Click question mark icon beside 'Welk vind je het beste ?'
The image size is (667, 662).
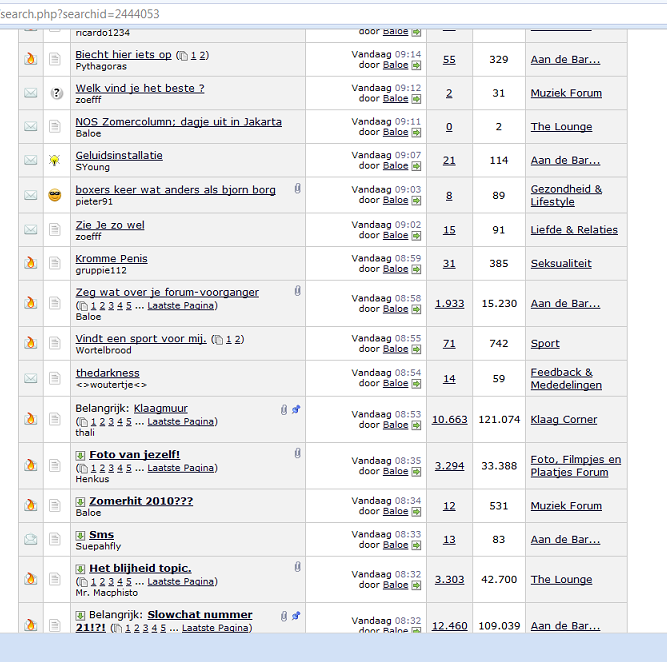tap(57, 93)
